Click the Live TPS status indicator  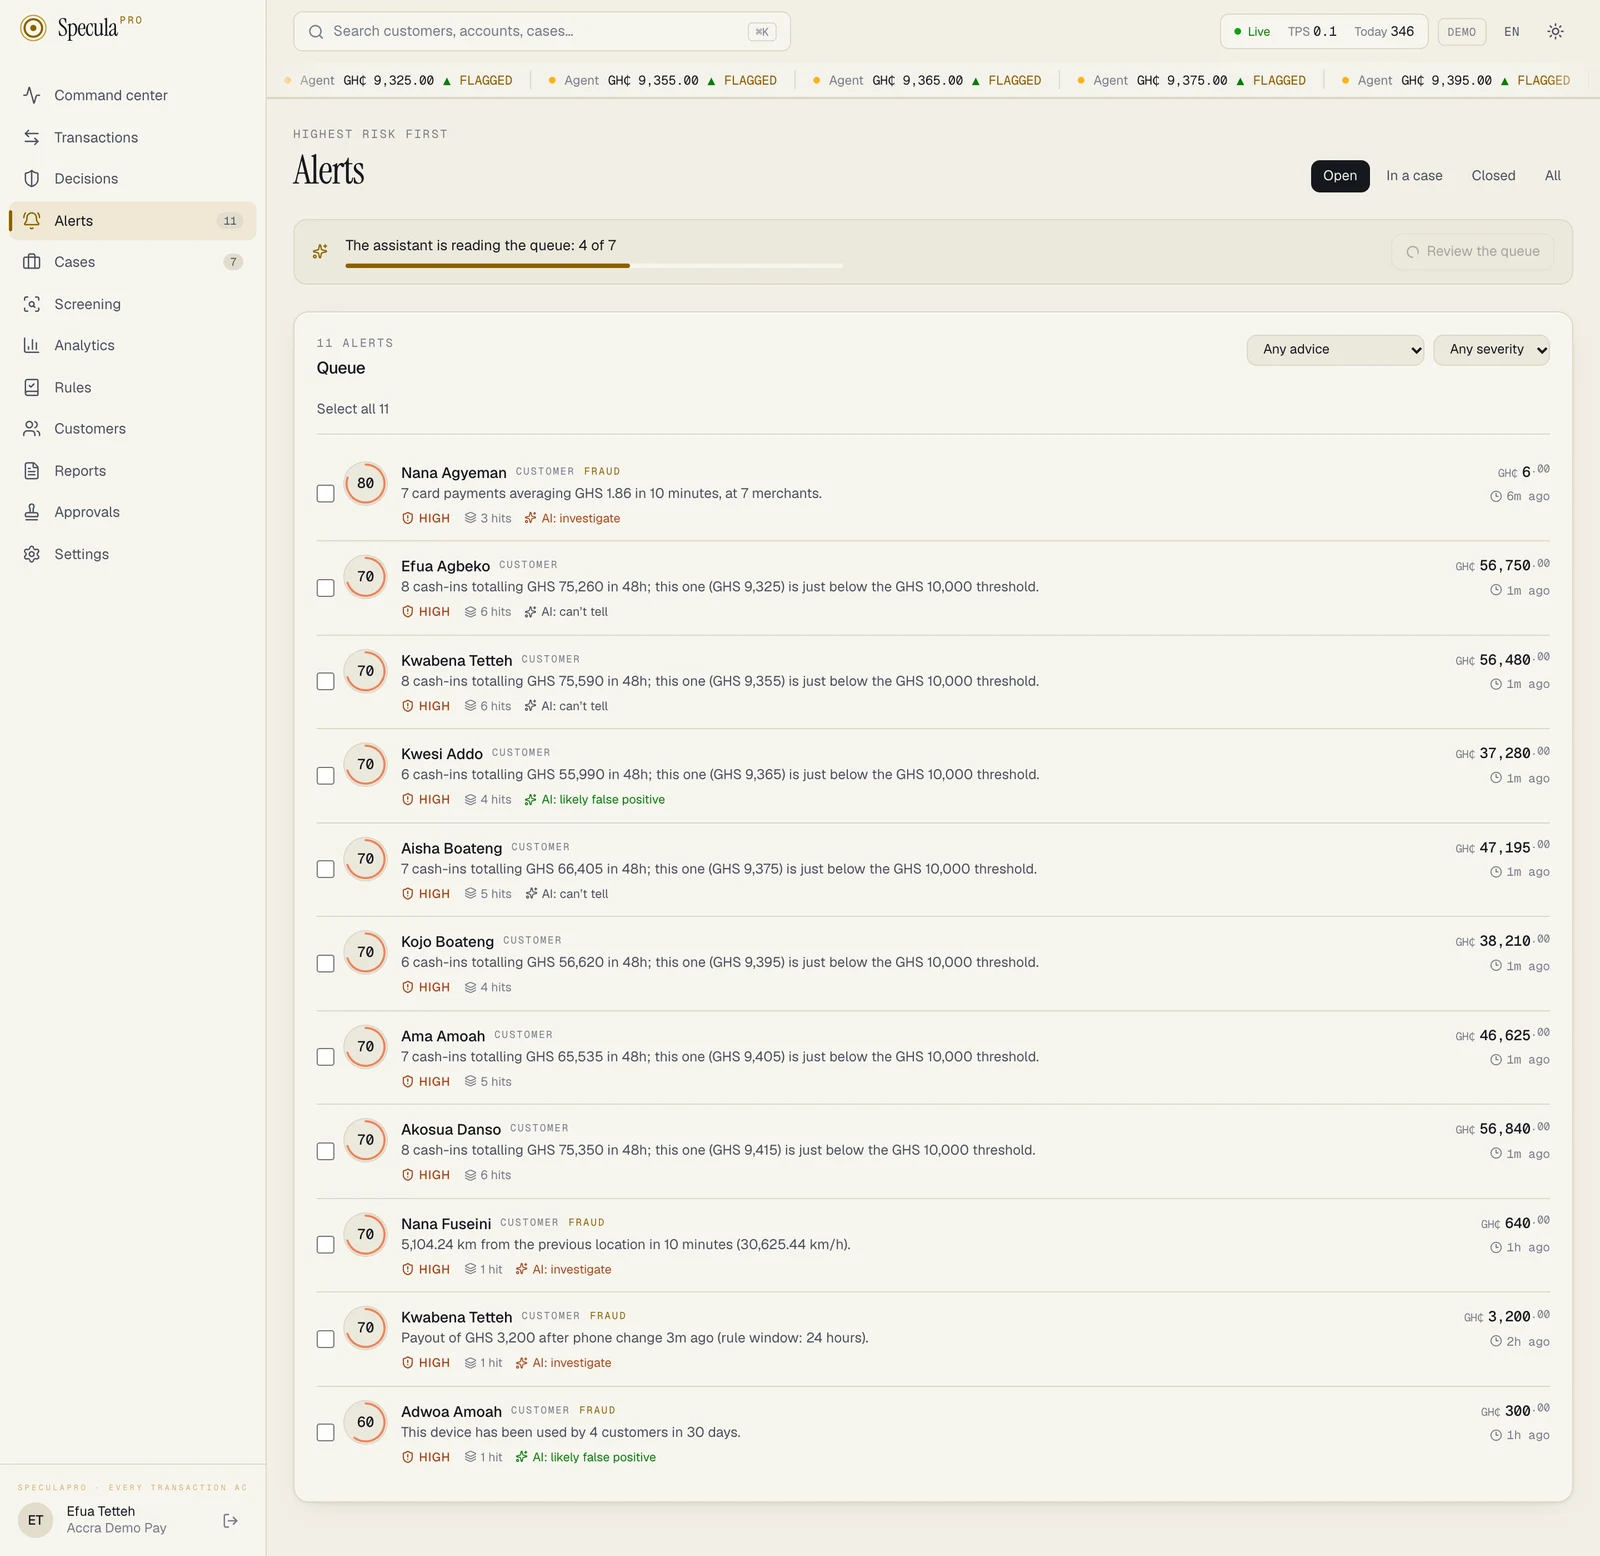click(x=1324, y=32)
